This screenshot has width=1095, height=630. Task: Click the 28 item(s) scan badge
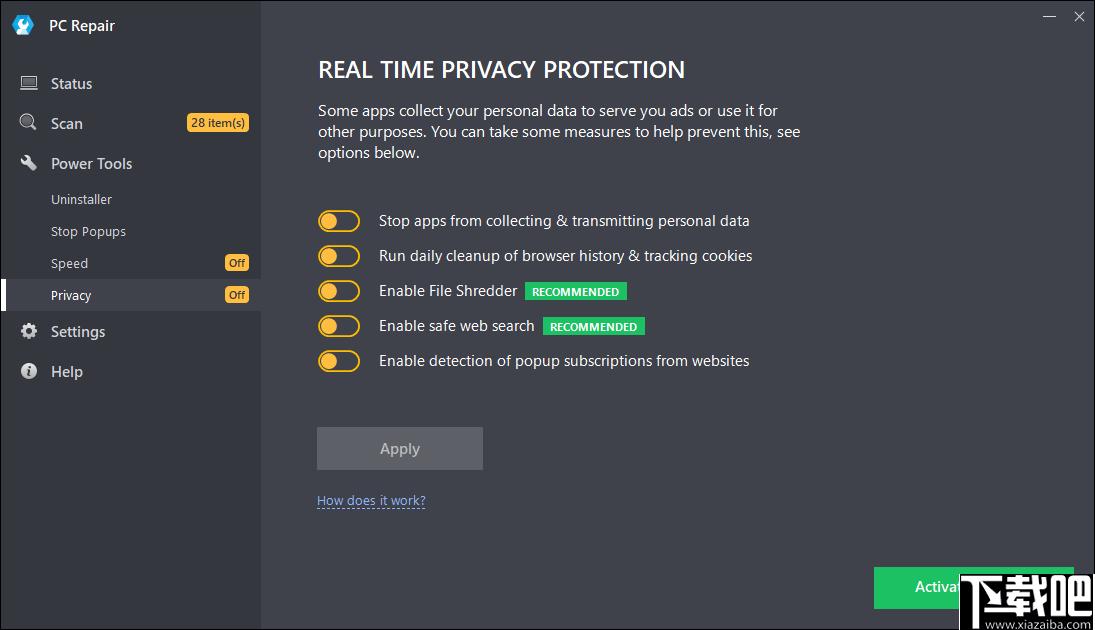218,123
